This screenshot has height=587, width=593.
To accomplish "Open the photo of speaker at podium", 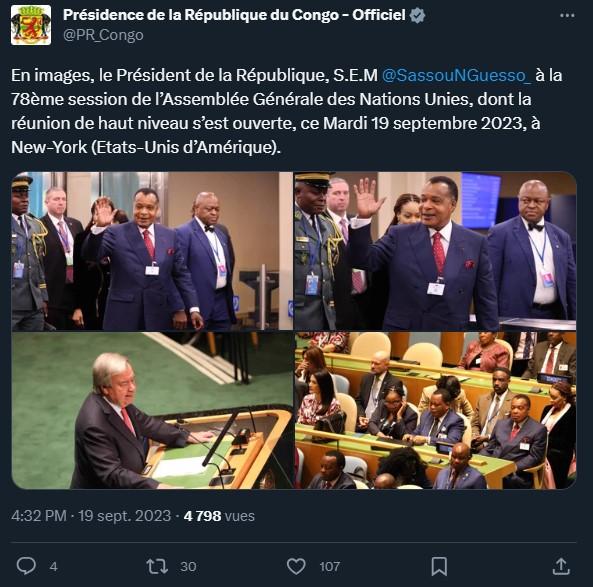I will pyautogui.click(x=152, y=410).
